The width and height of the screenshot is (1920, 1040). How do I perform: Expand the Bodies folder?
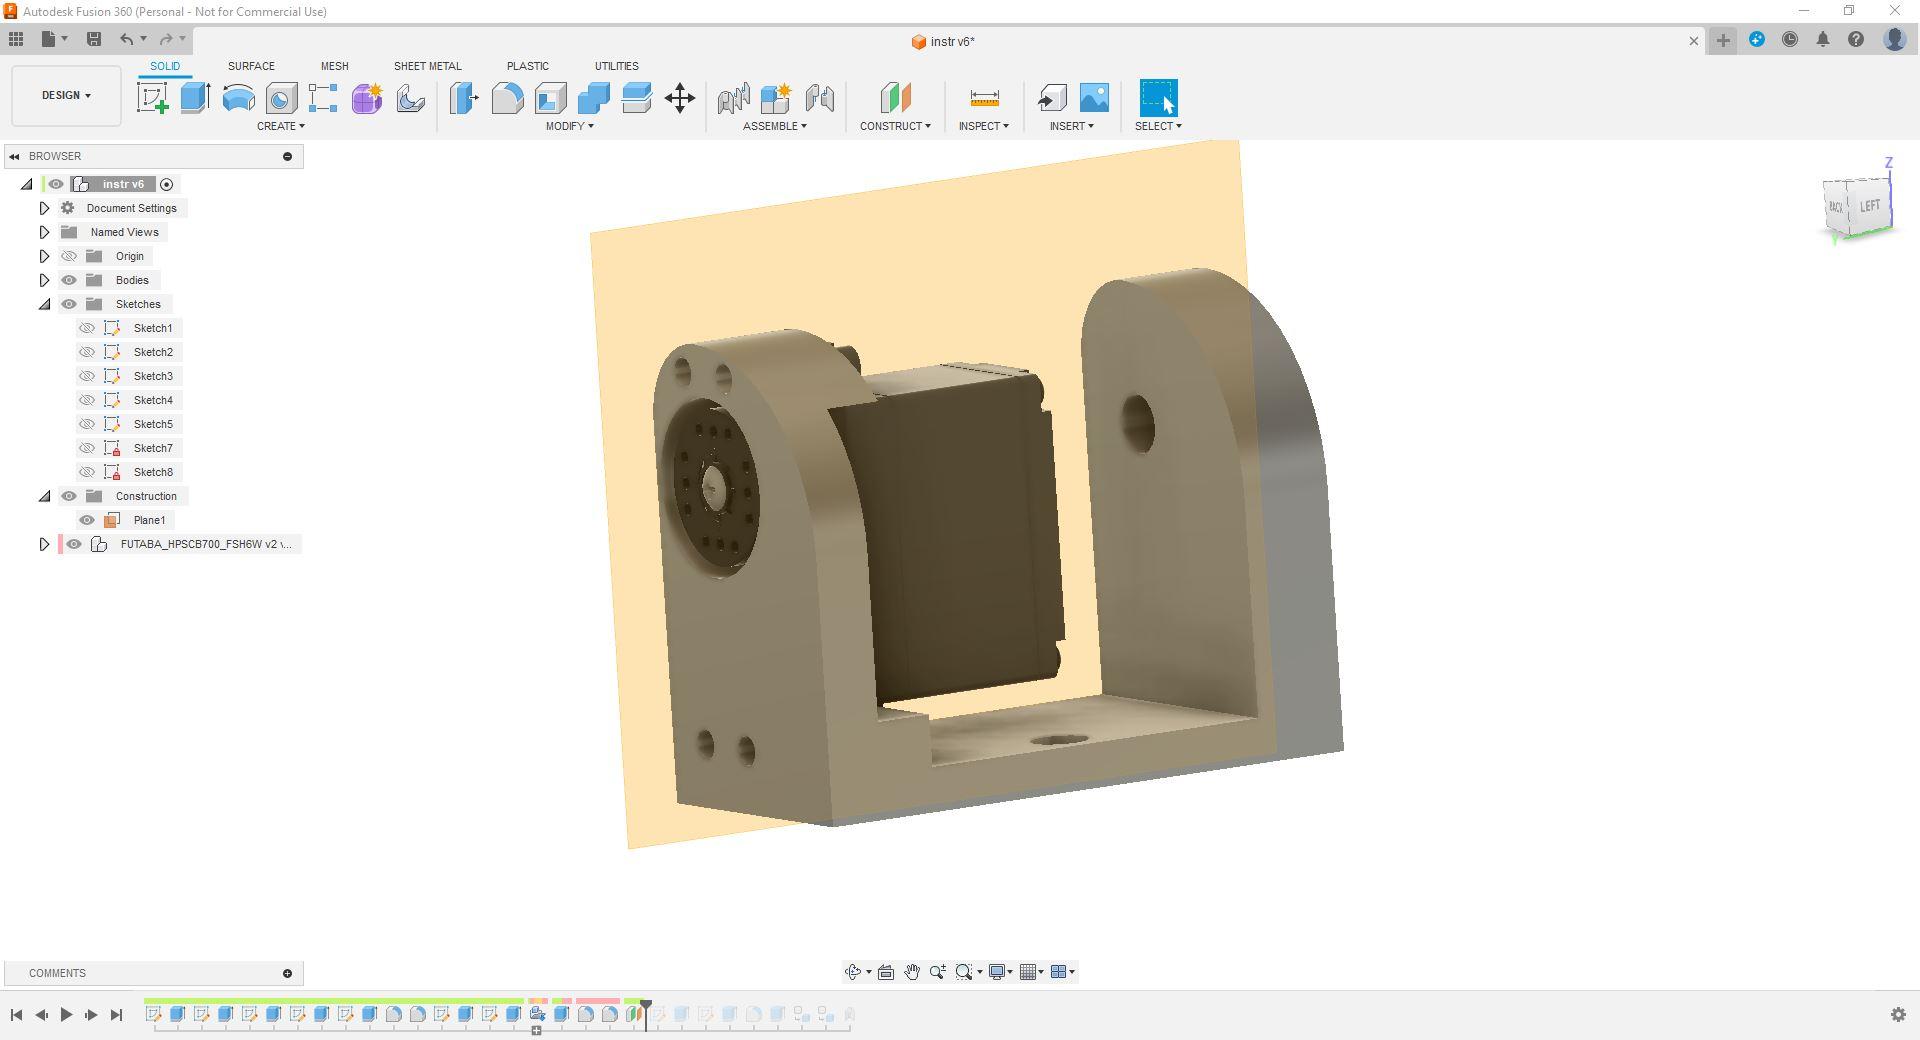tap(44, 280)
